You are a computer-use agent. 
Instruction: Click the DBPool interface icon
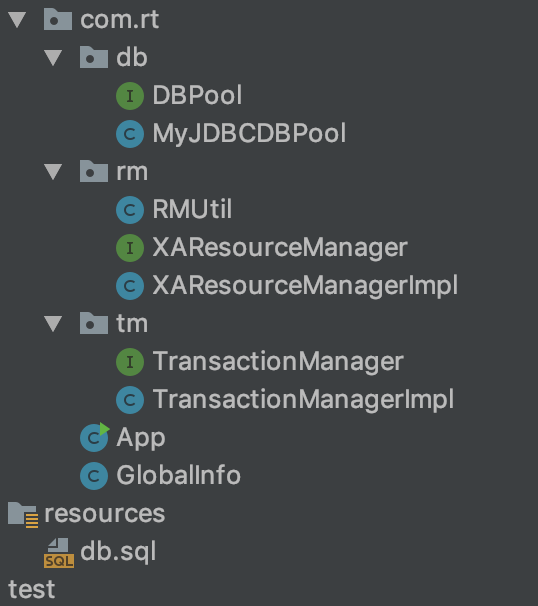click(130, 96)
